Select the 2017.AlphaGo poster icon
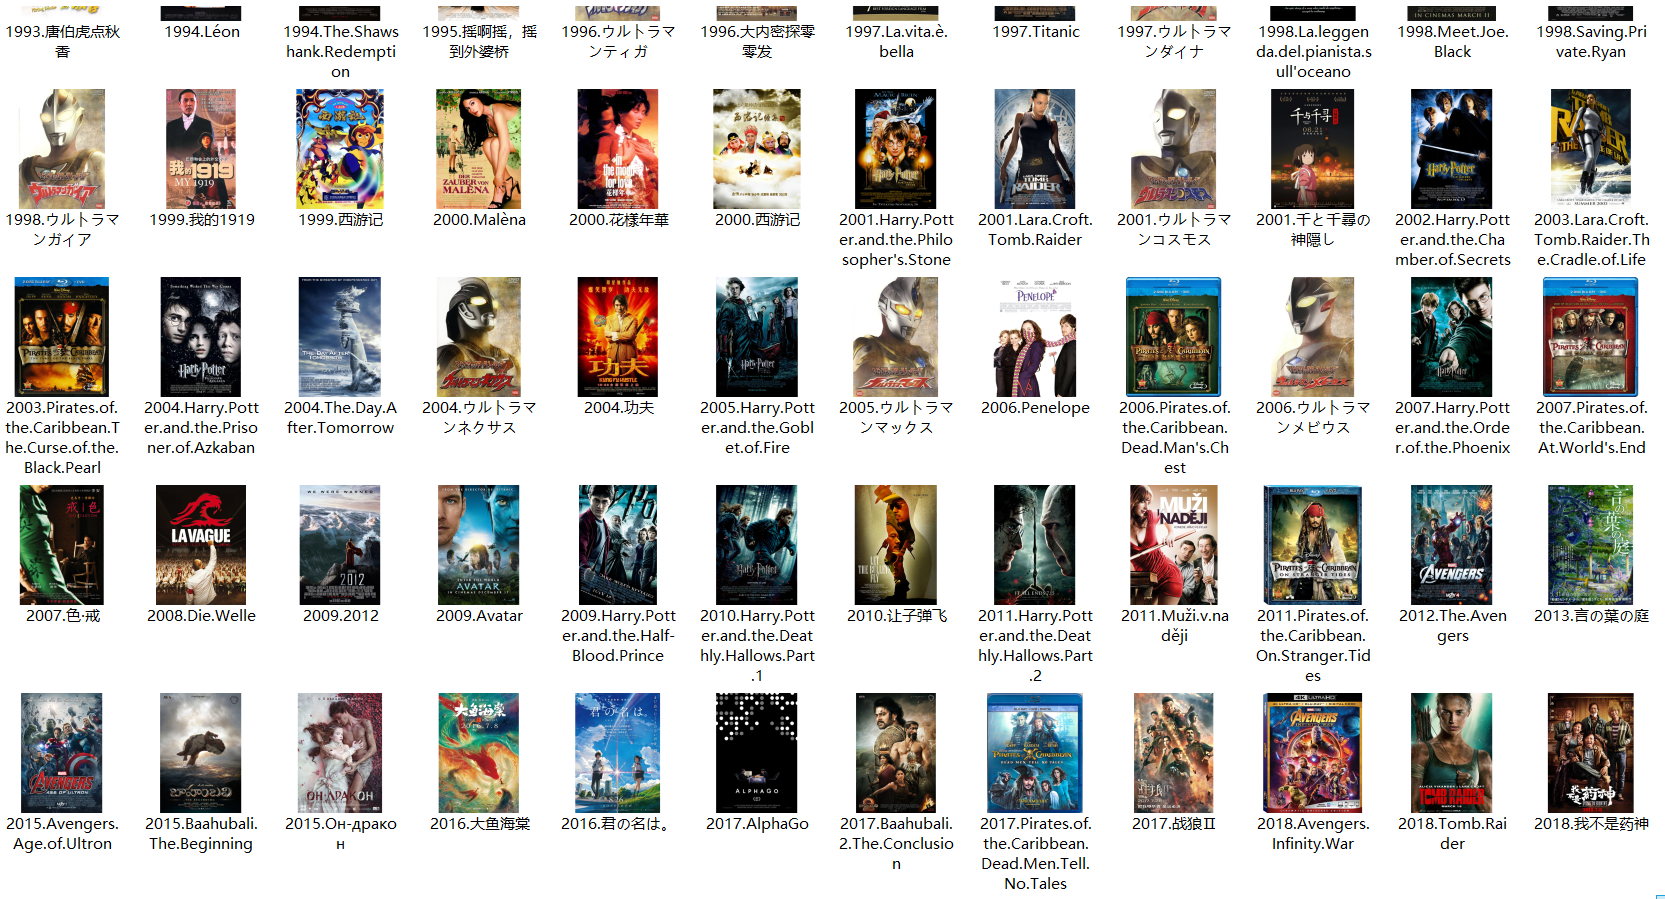The height and width of the screenshot is (899, 1665). click(757, 752)
